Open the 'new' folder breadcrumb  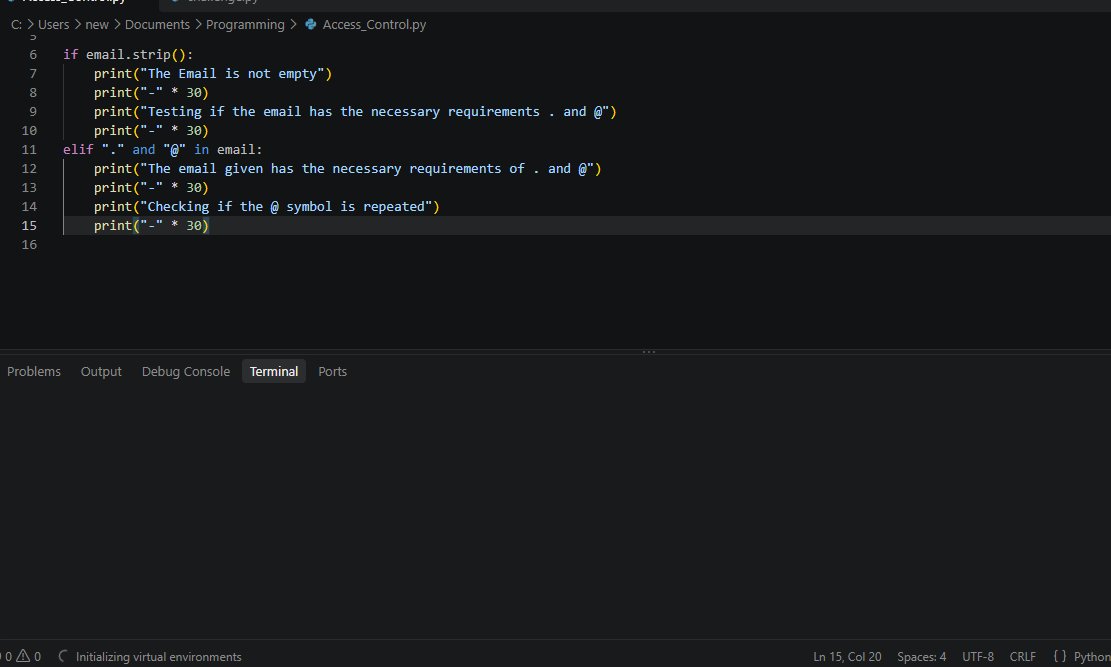[97, 24]
